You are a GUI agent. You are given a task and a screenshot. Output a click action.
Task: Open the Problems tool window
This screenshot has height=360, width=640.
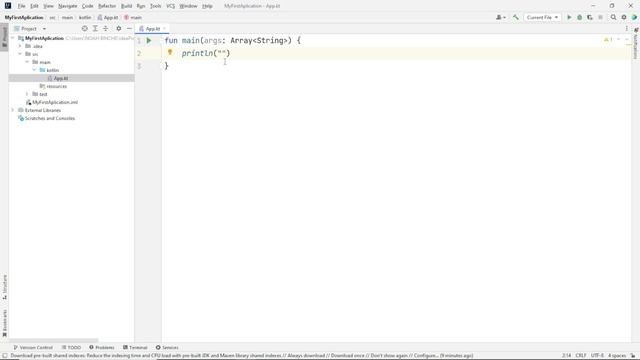102,347
